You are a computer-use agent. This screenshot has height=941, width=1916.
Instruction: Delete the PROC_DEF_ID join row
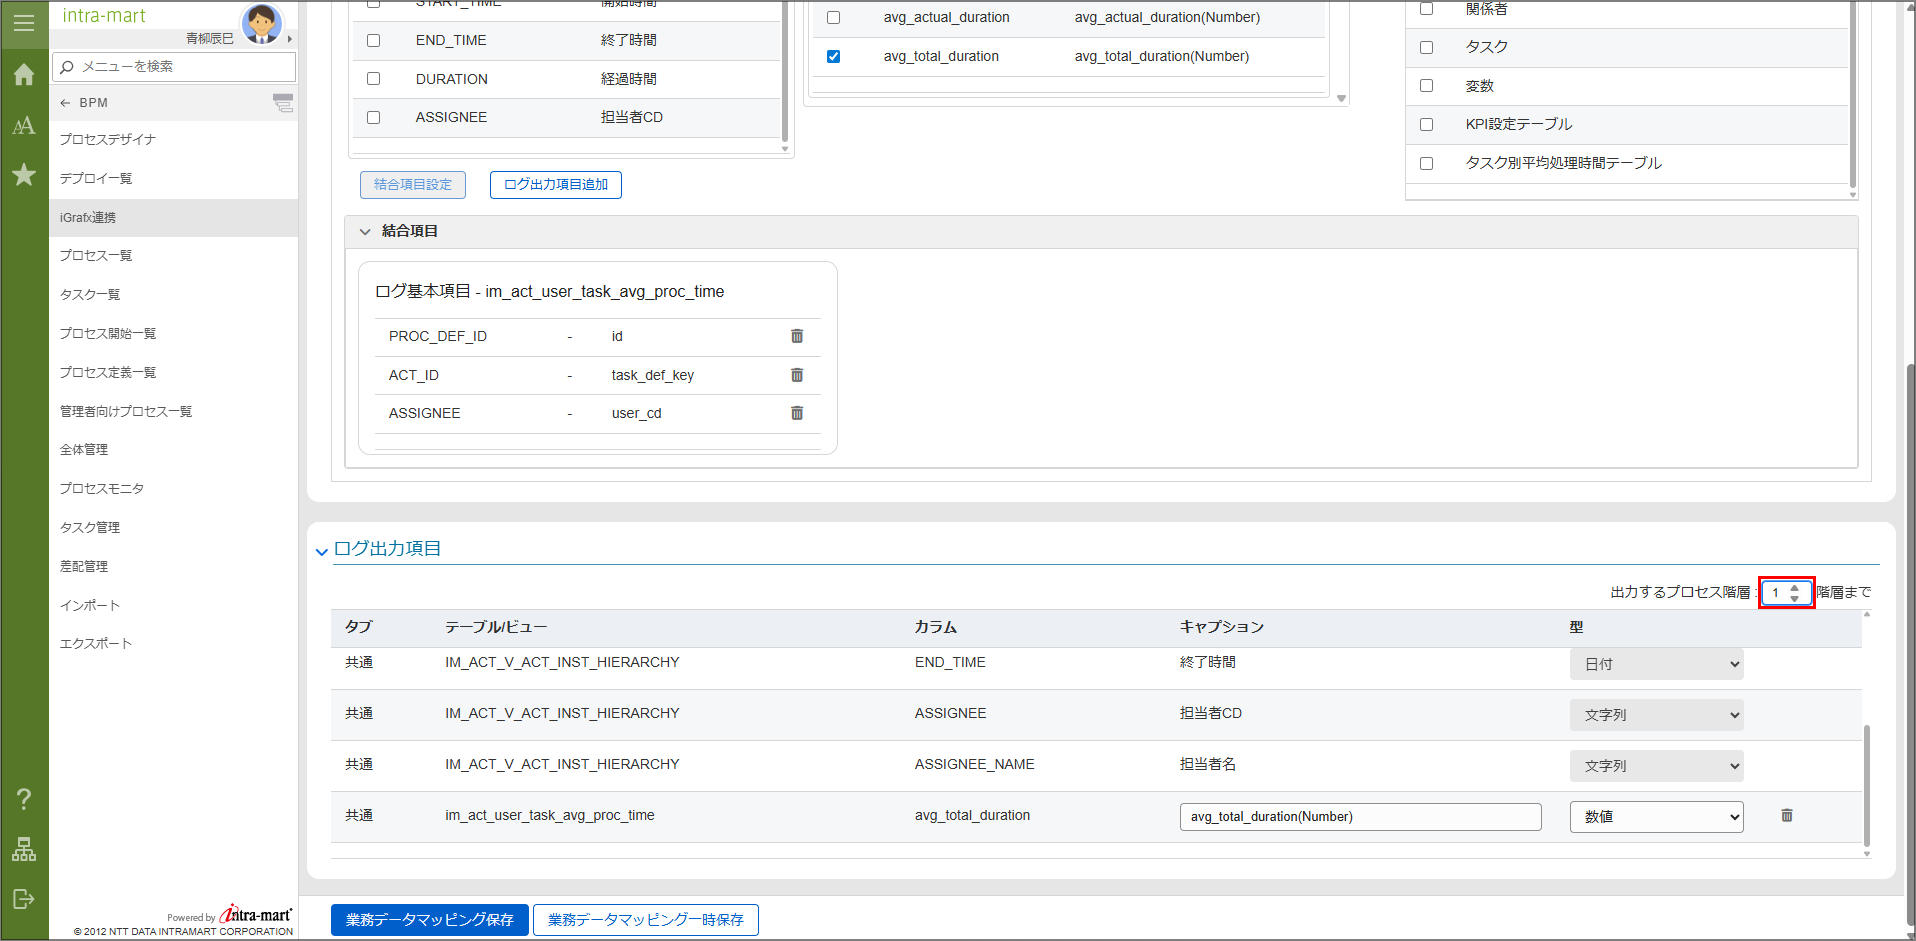click(797, 336)
